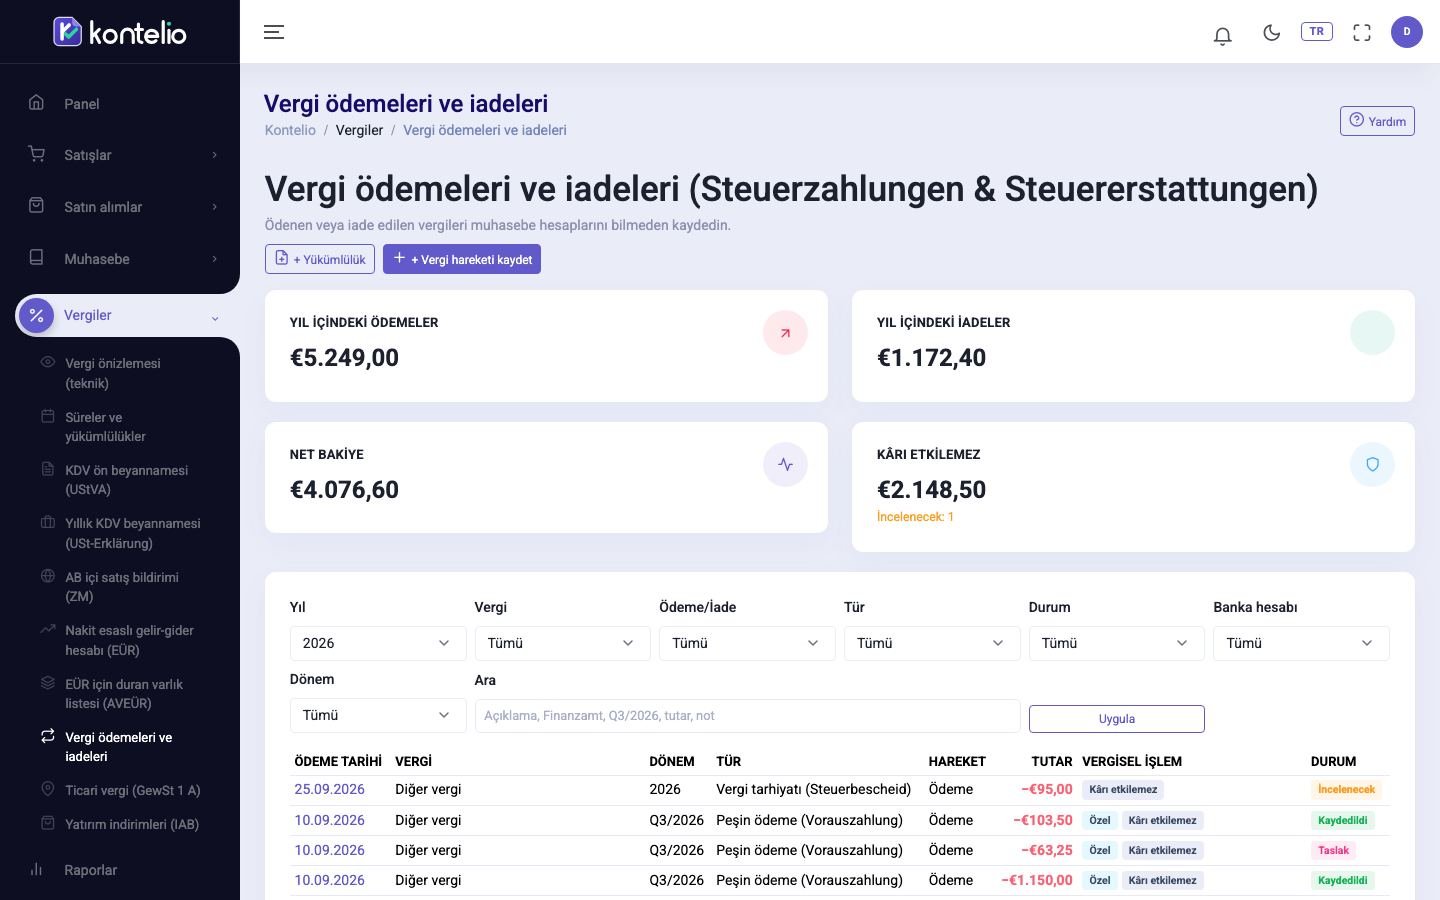Click the Panel home icon

pyautogui.click(x=36, y=102)
